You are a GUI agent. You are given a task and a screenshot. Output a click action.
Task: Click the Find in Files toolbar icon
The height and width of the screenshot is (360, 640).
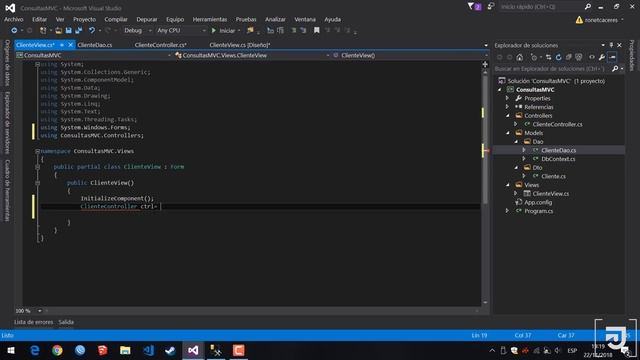point(250,31)
